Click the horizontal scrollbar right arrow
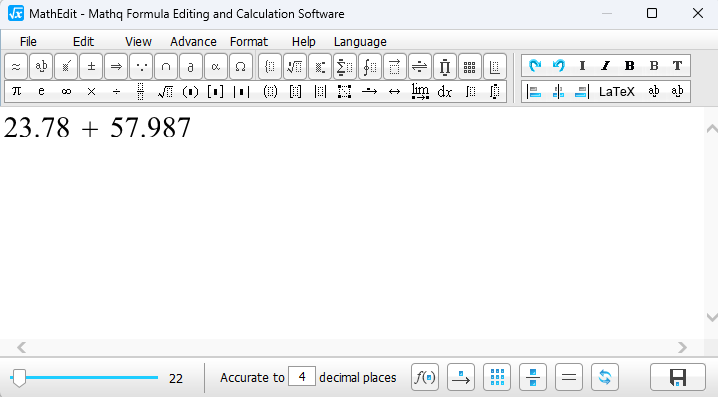 click(x=682, y=348)
